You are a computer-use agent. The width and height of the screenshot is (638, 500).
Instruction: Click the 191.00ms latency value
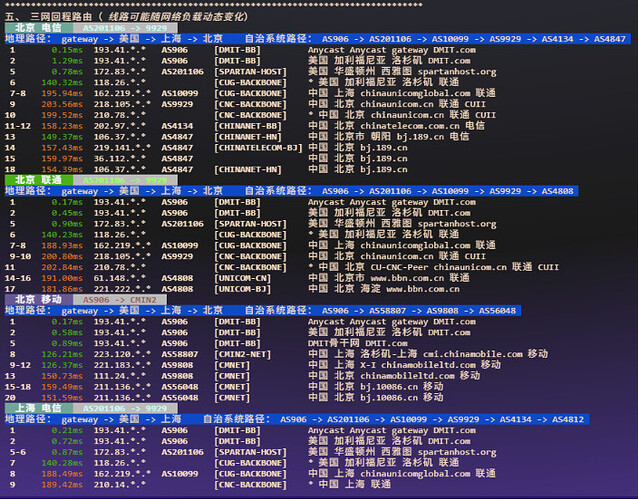point(62,279)
